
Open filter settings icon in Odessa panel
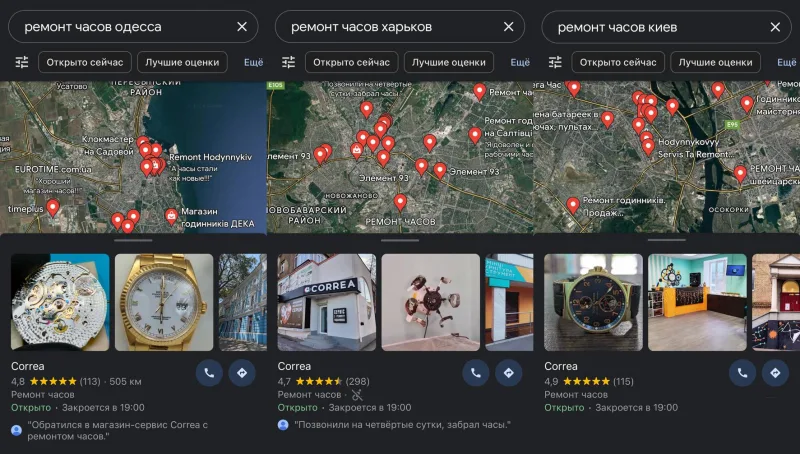click(x=22, y=62)
